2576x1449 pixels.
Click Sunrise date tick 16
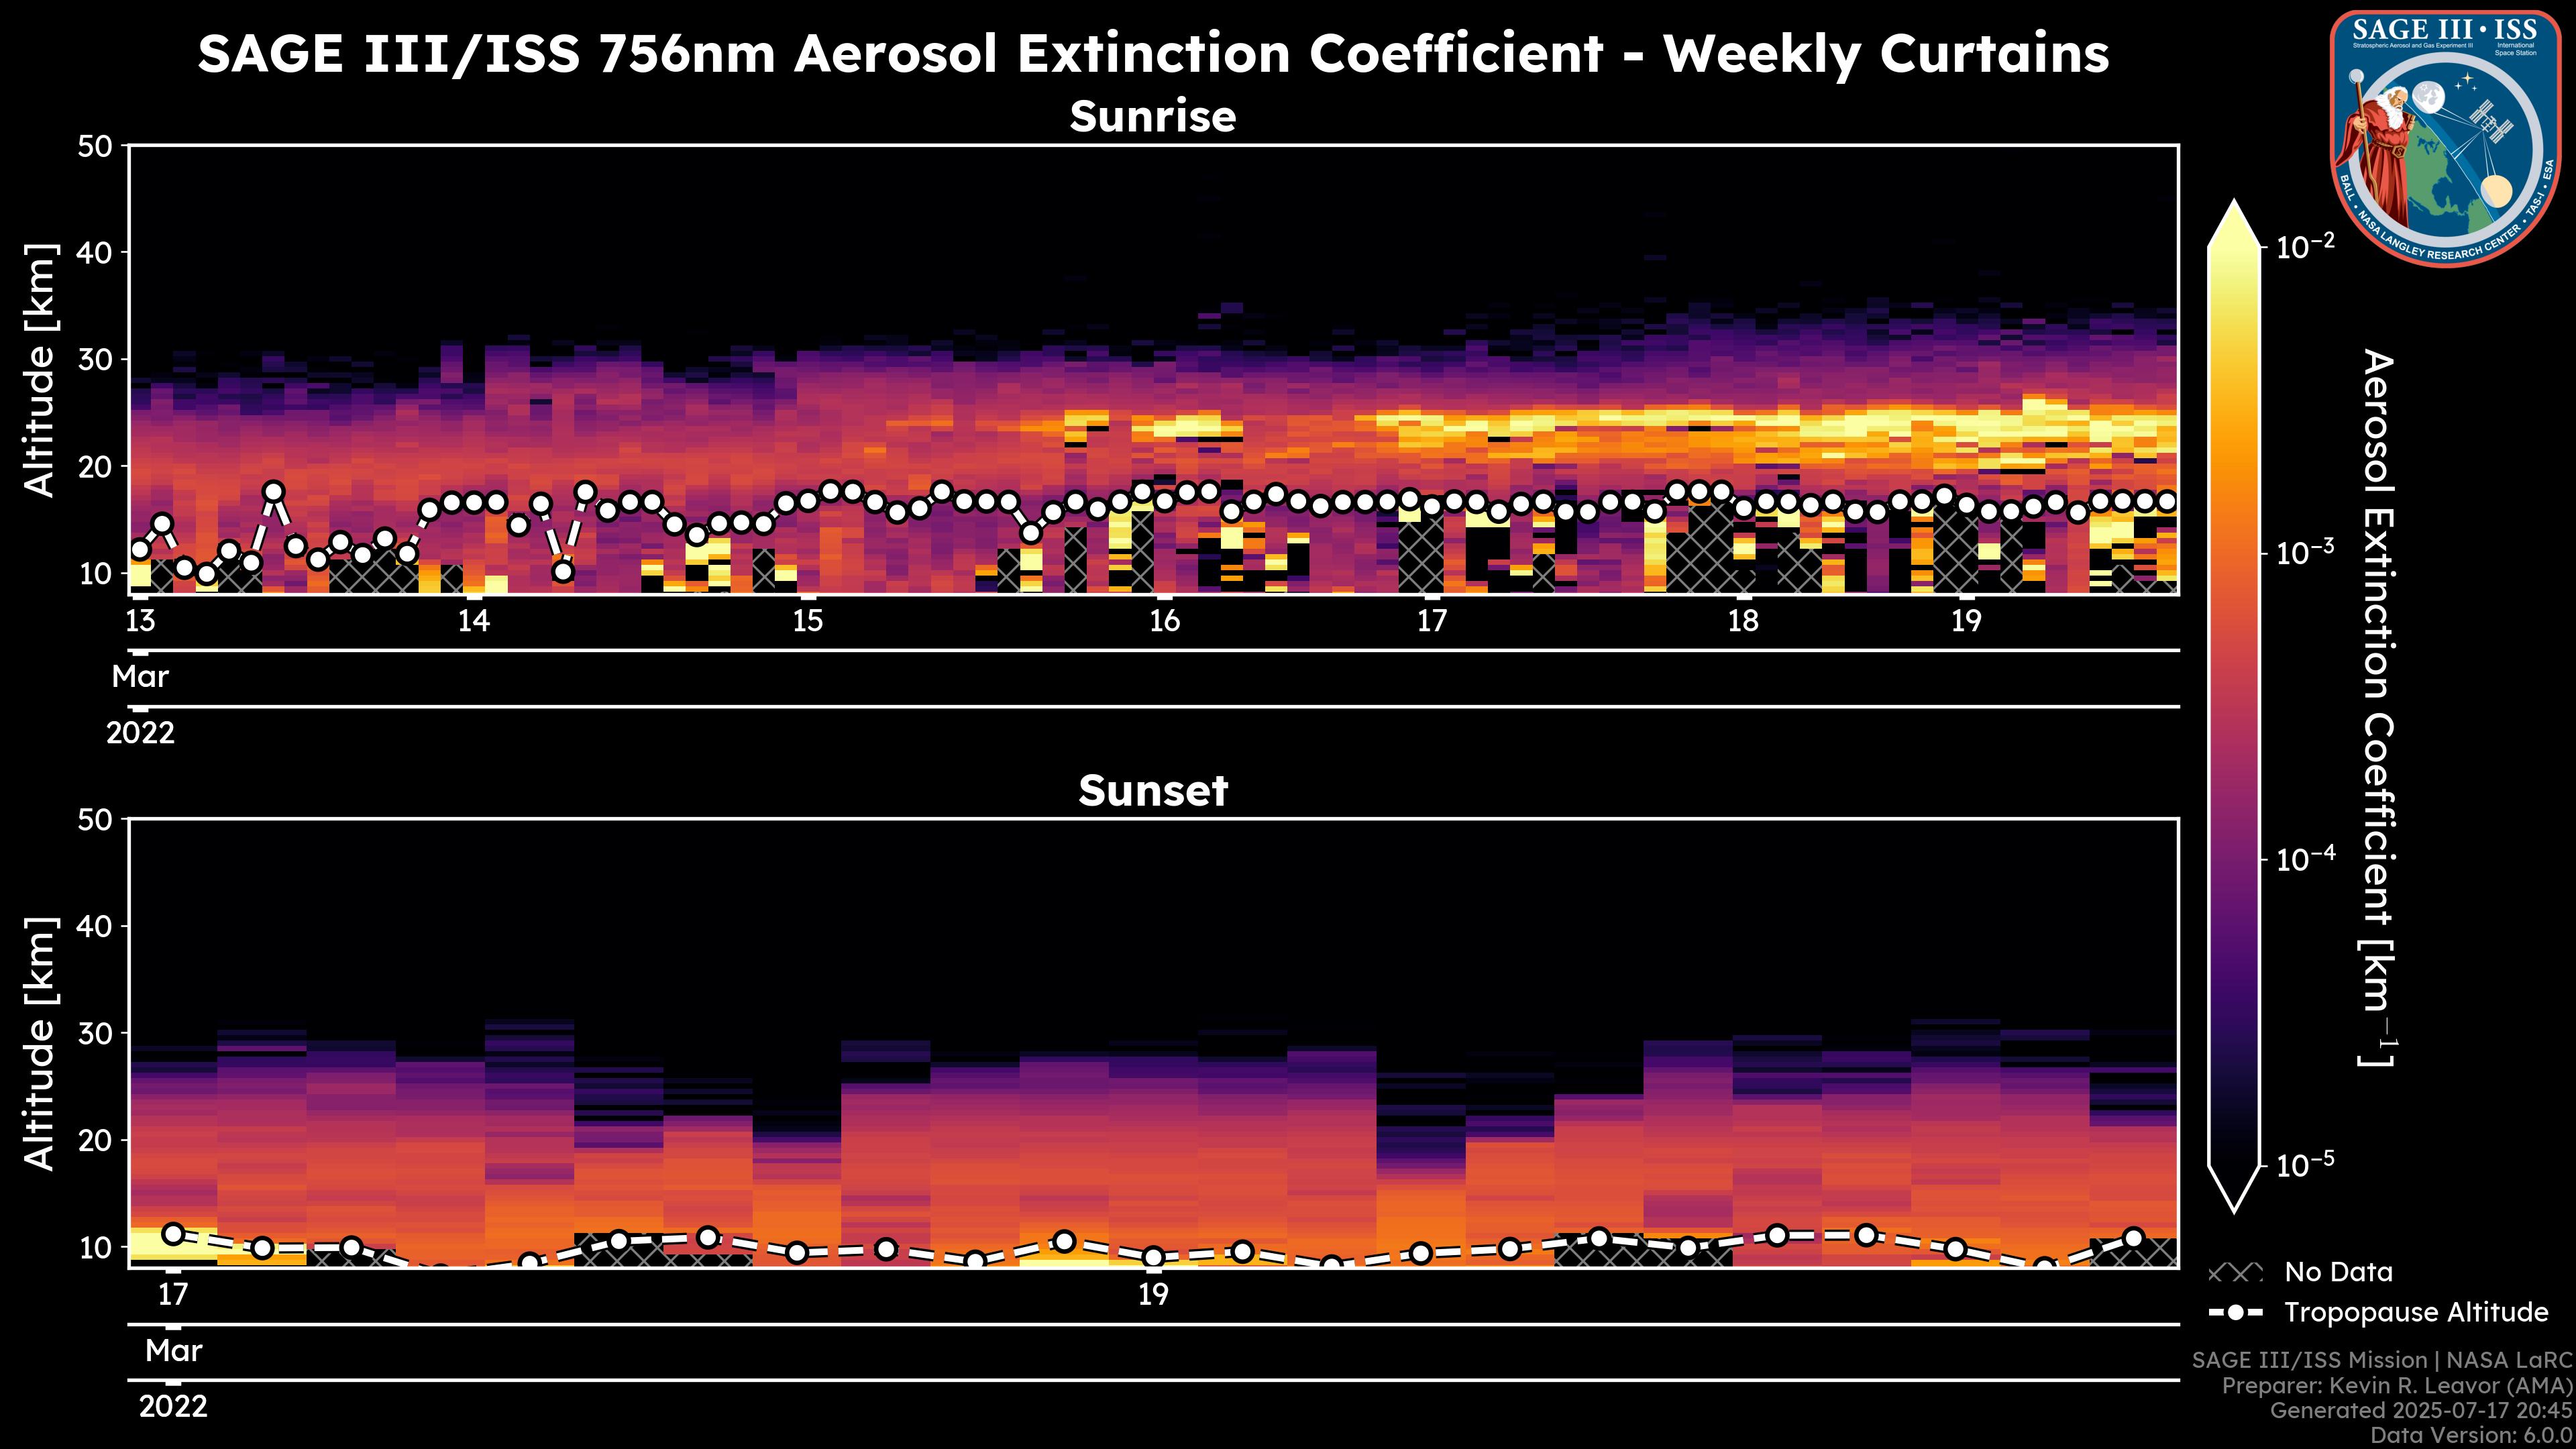[x=1164, y=621]
